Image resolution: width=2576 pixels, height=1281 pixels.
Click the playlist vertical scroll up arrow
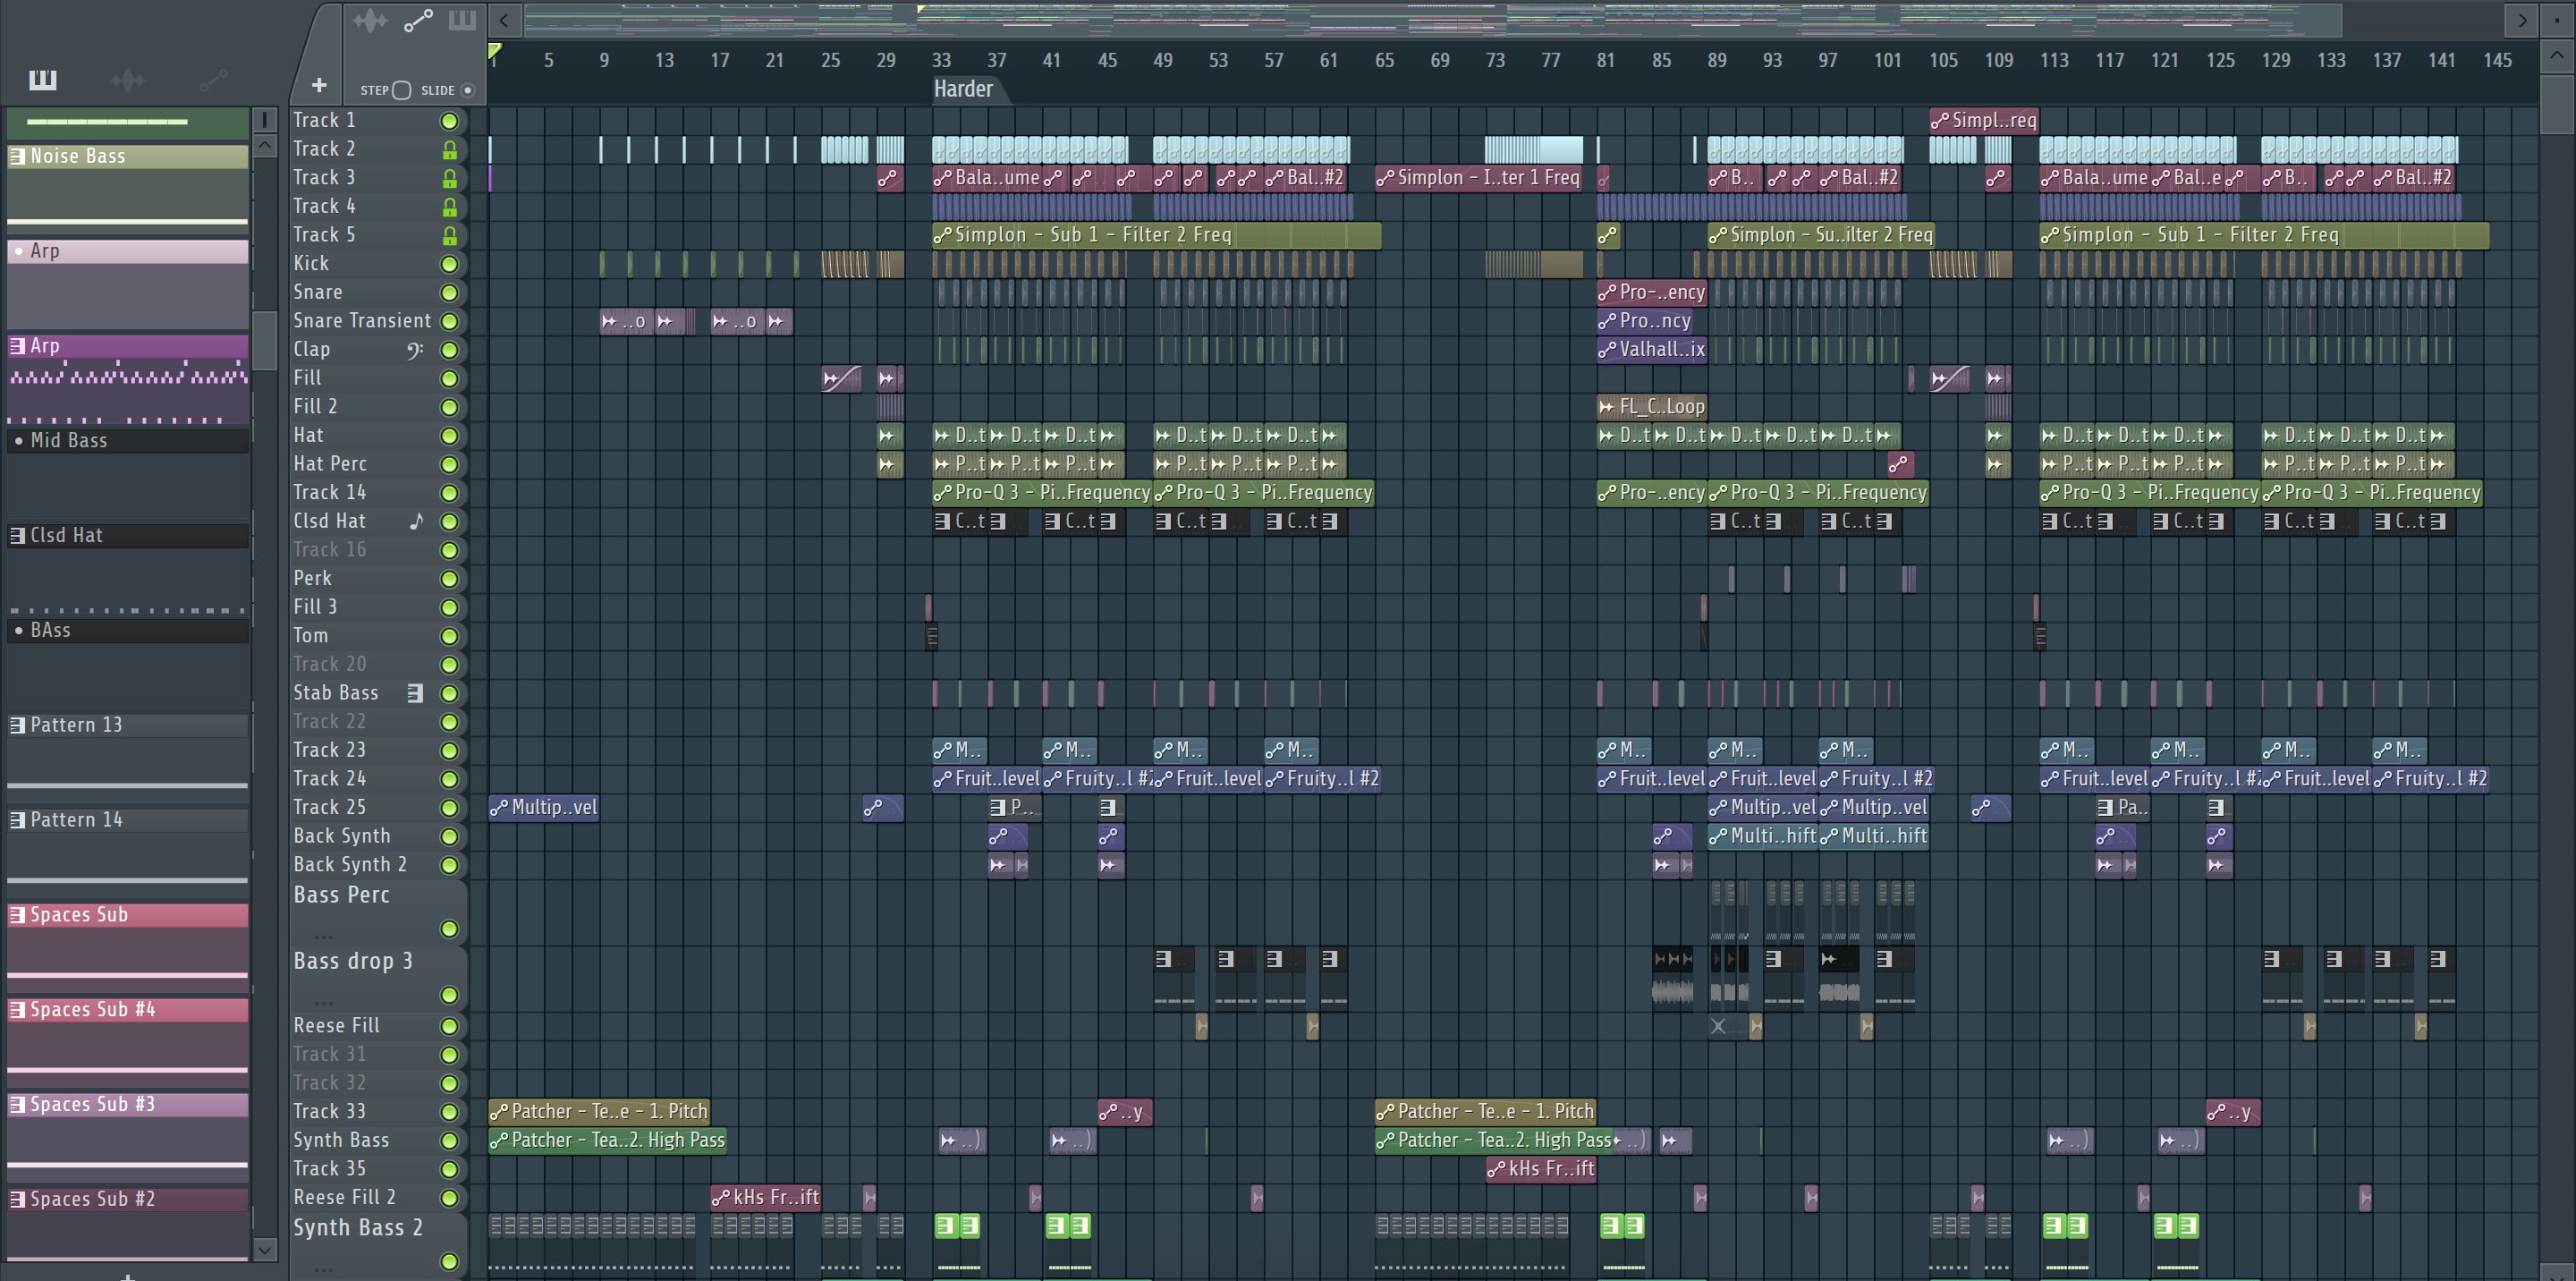pyautogui.click(x=2557, y=55)
